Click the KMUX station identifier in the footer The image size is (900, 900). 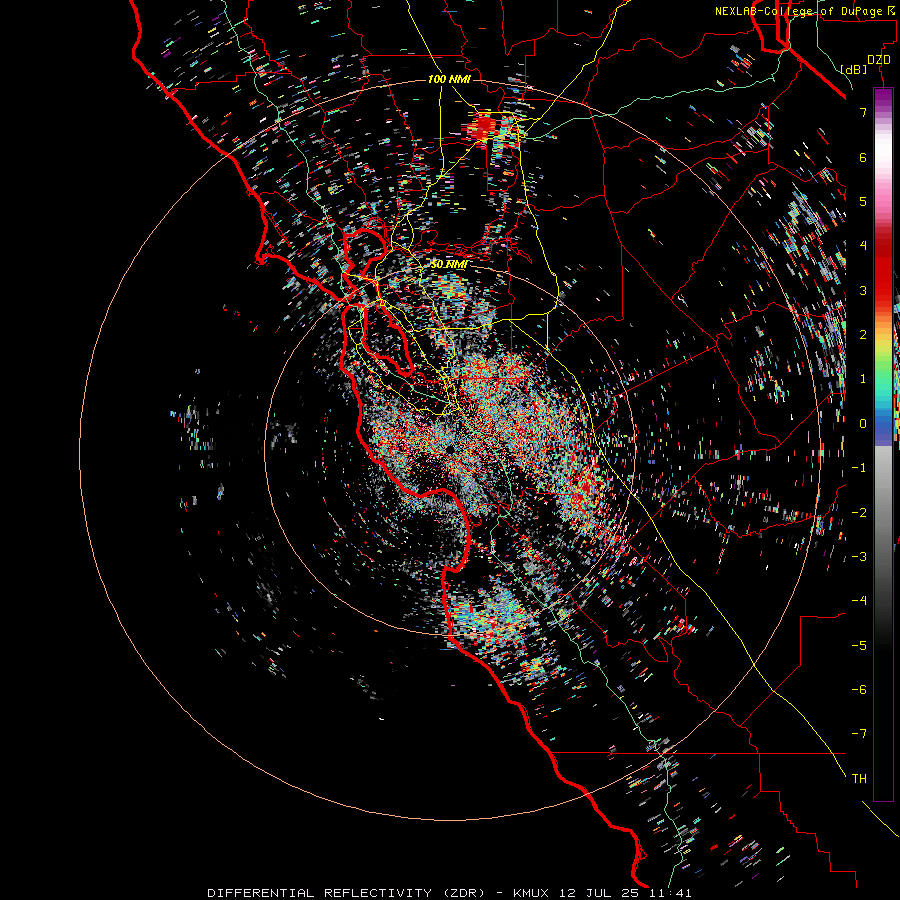click(533, 893)
